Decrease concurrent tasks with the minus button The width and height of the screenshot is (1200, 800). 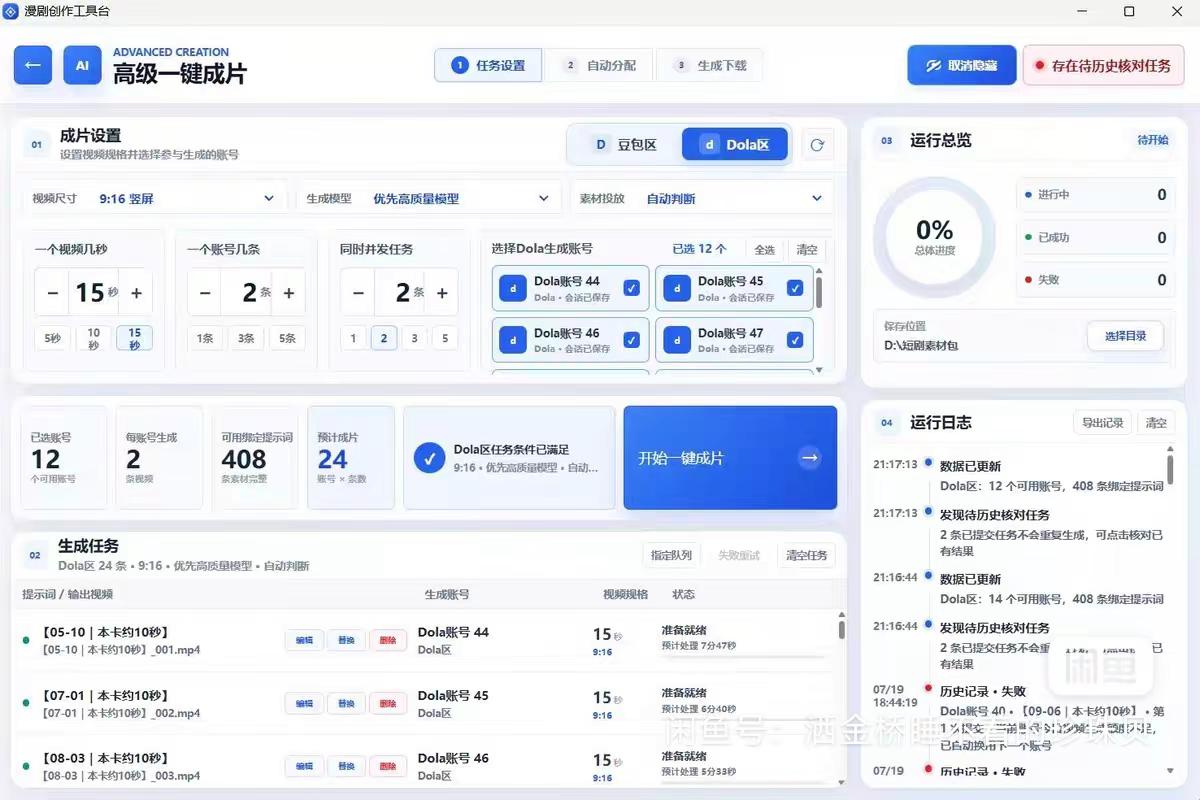[358, 293]
